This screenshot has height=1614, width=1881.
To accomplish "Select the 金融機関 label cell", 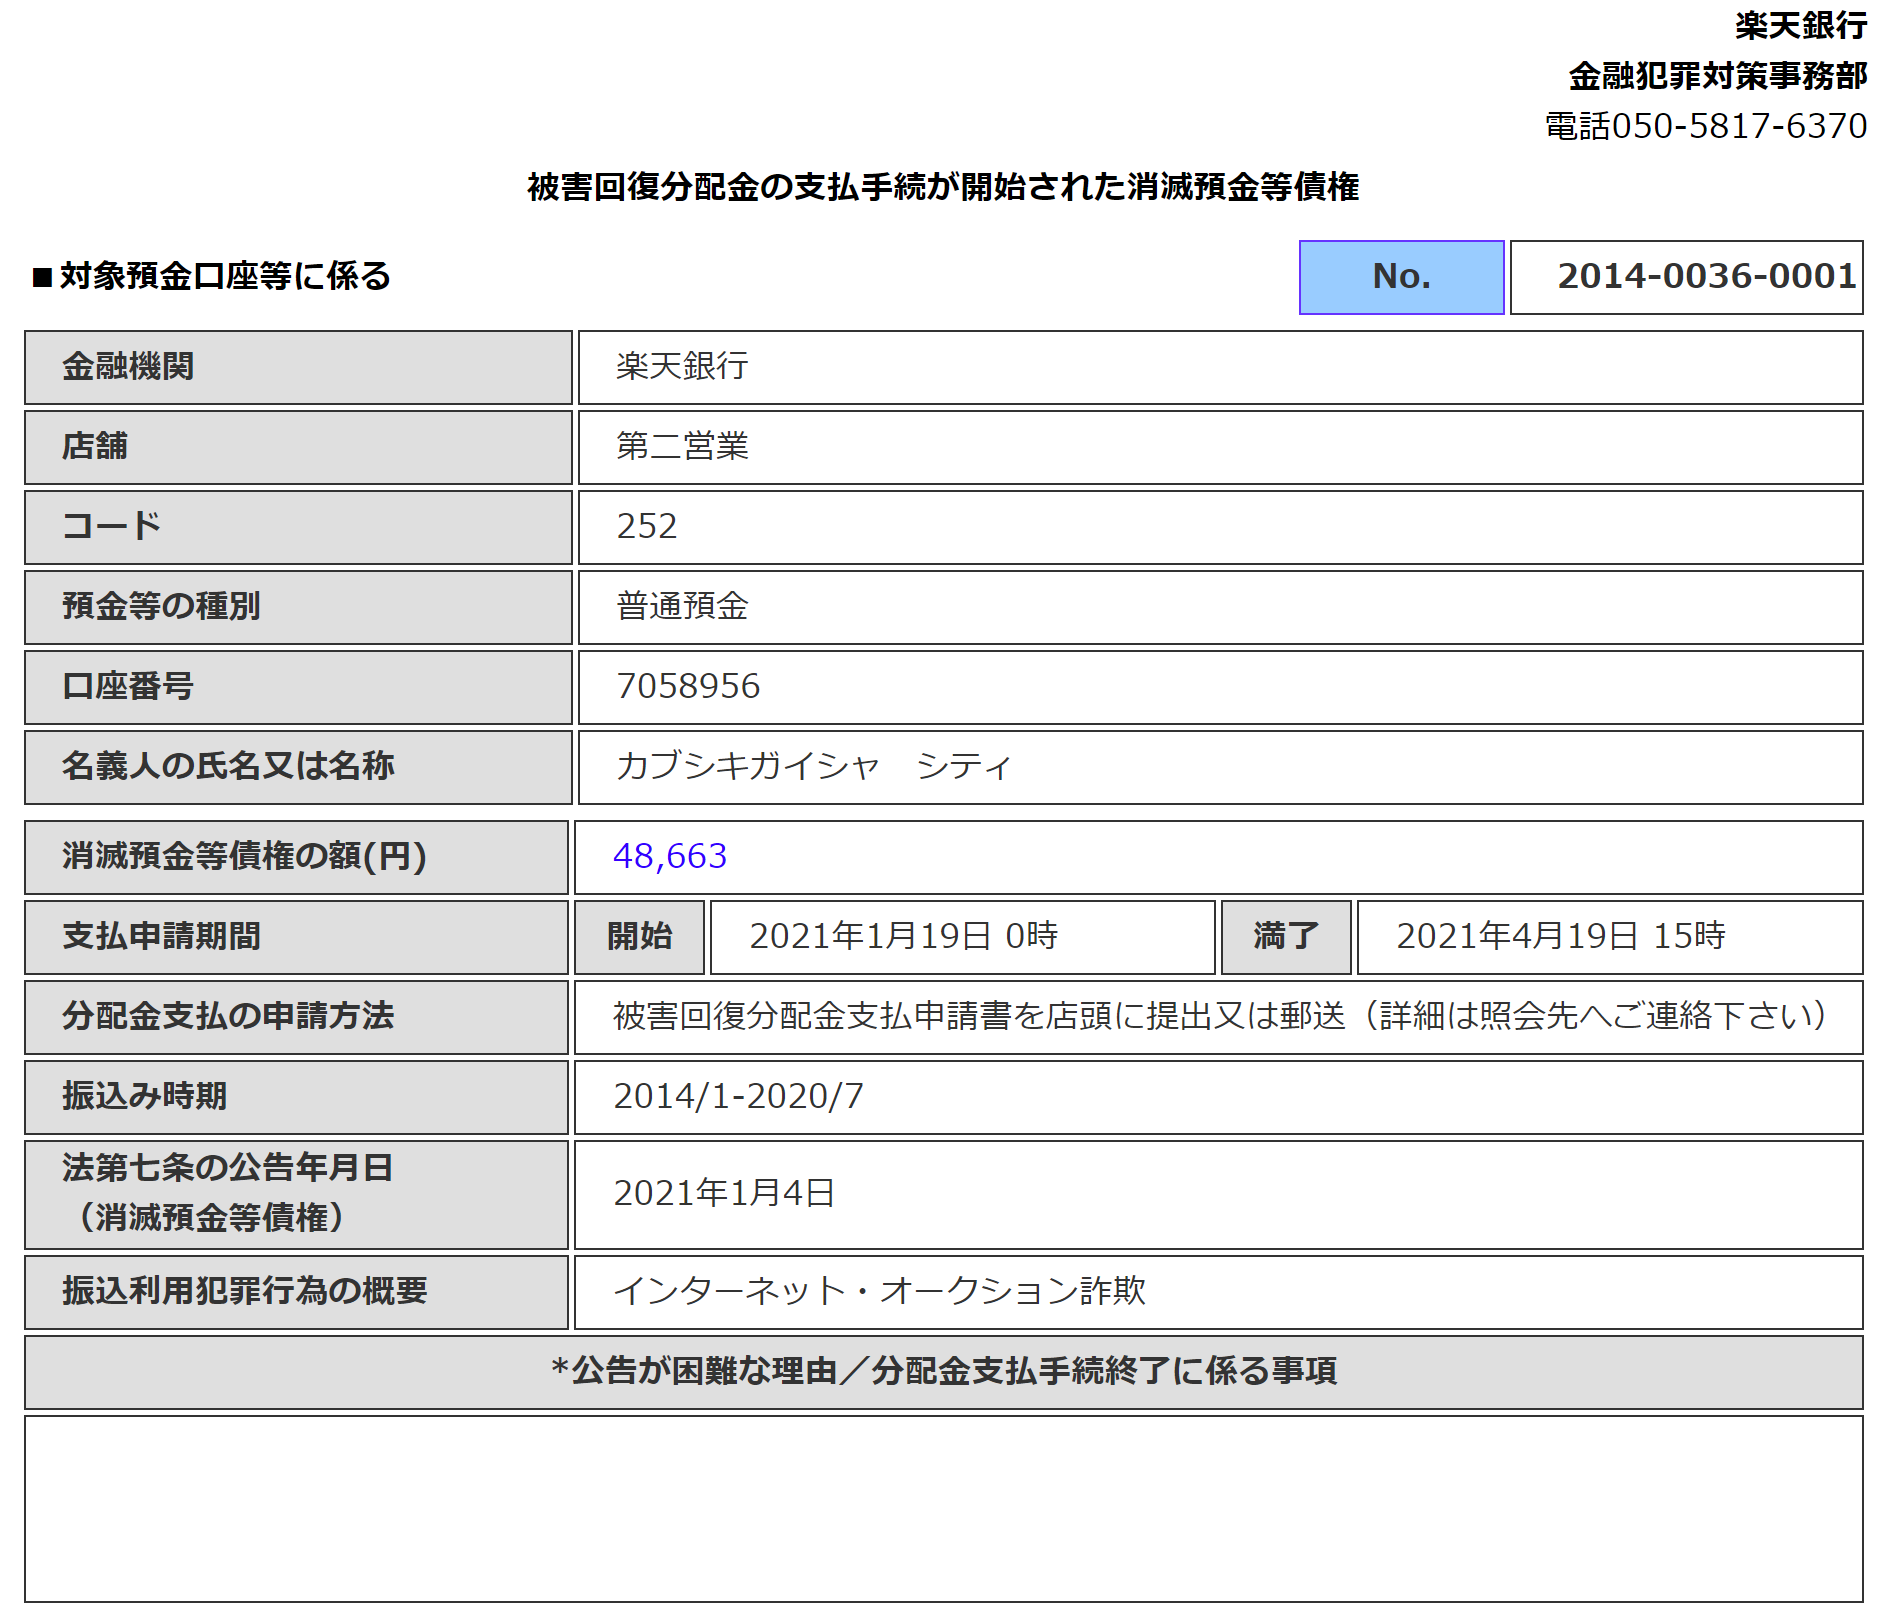I will pos(298,367).
